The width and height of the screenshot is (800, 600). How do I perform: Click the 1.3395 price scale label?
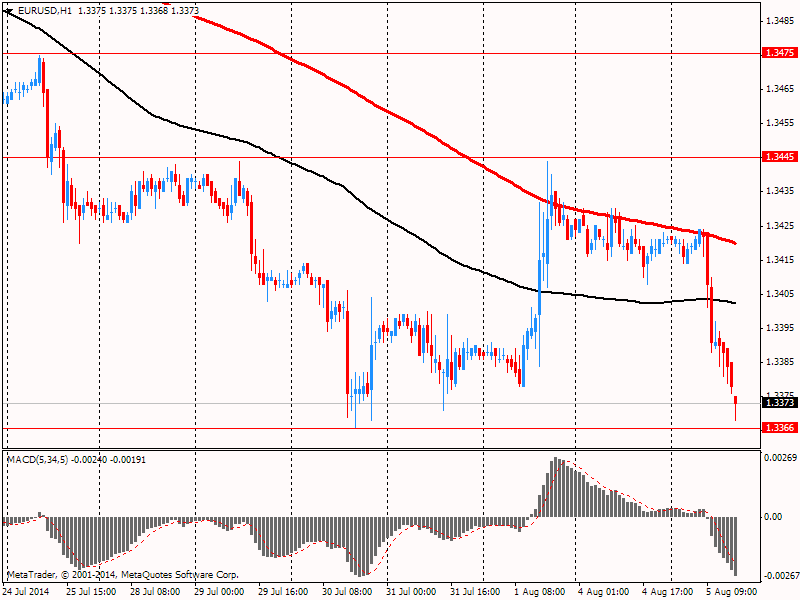pos(781,328)
